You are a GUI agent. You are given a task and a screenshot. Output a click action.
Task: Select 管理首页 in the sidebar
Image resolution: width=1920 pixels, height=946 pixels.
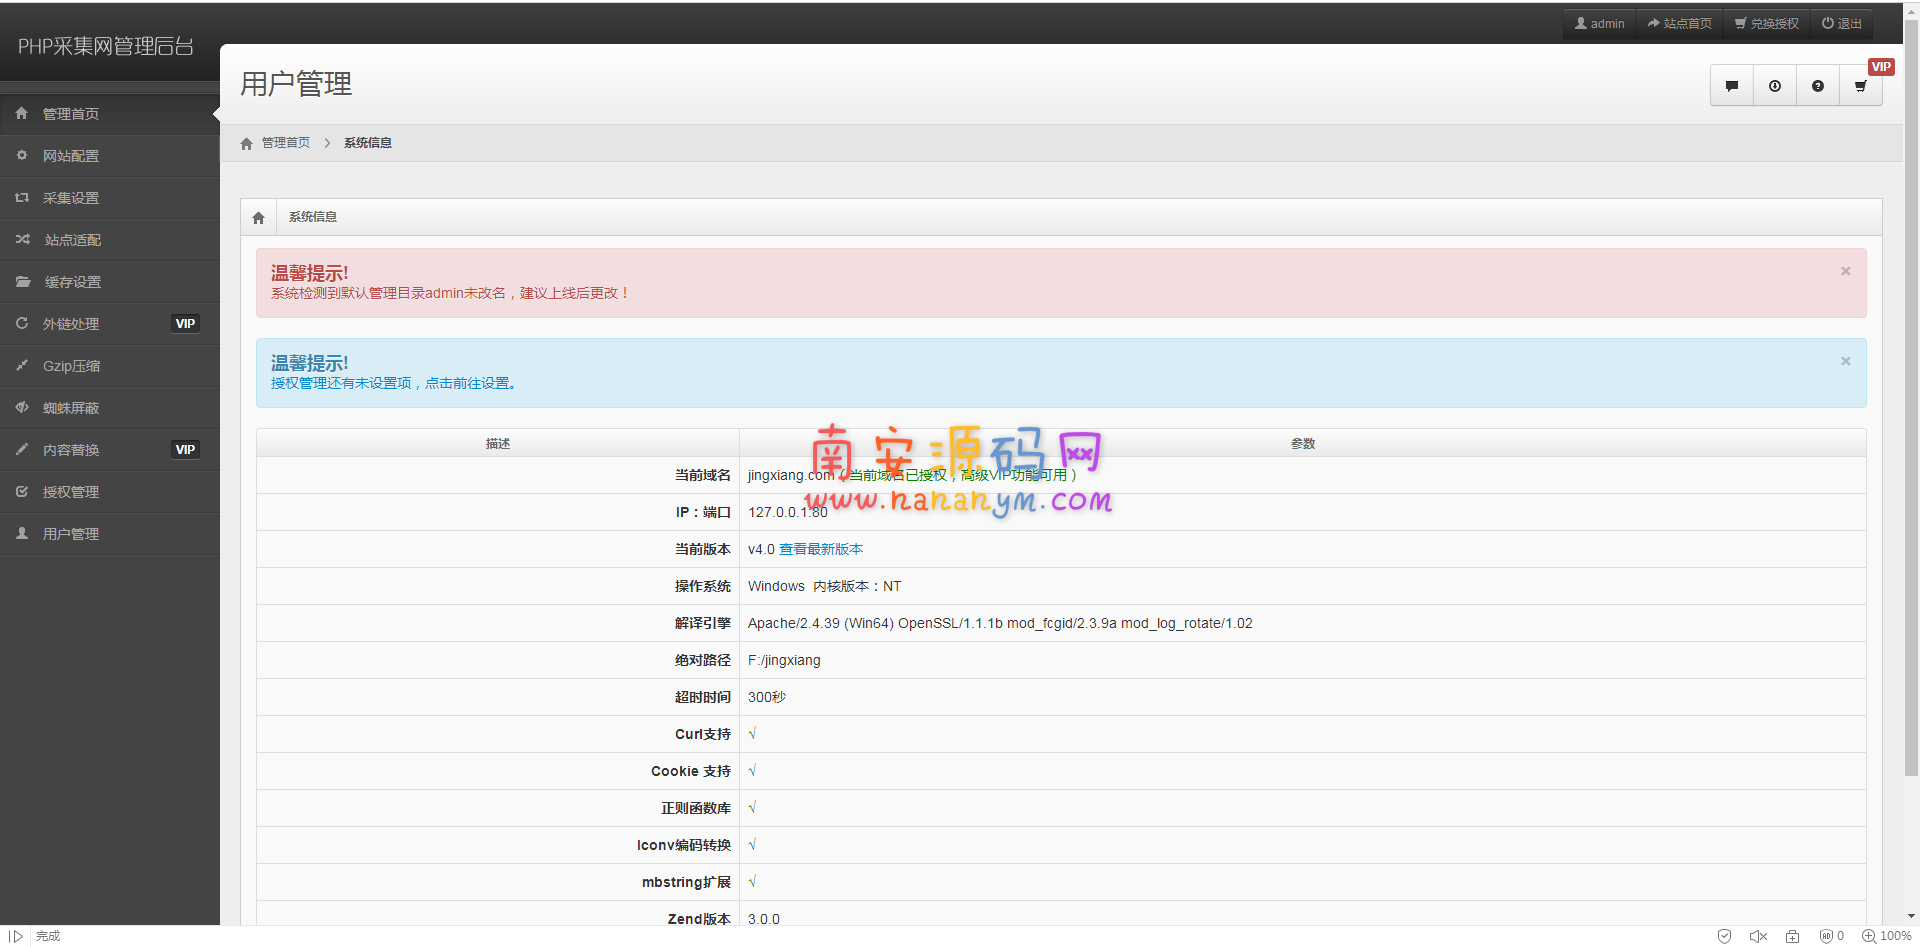110,114
